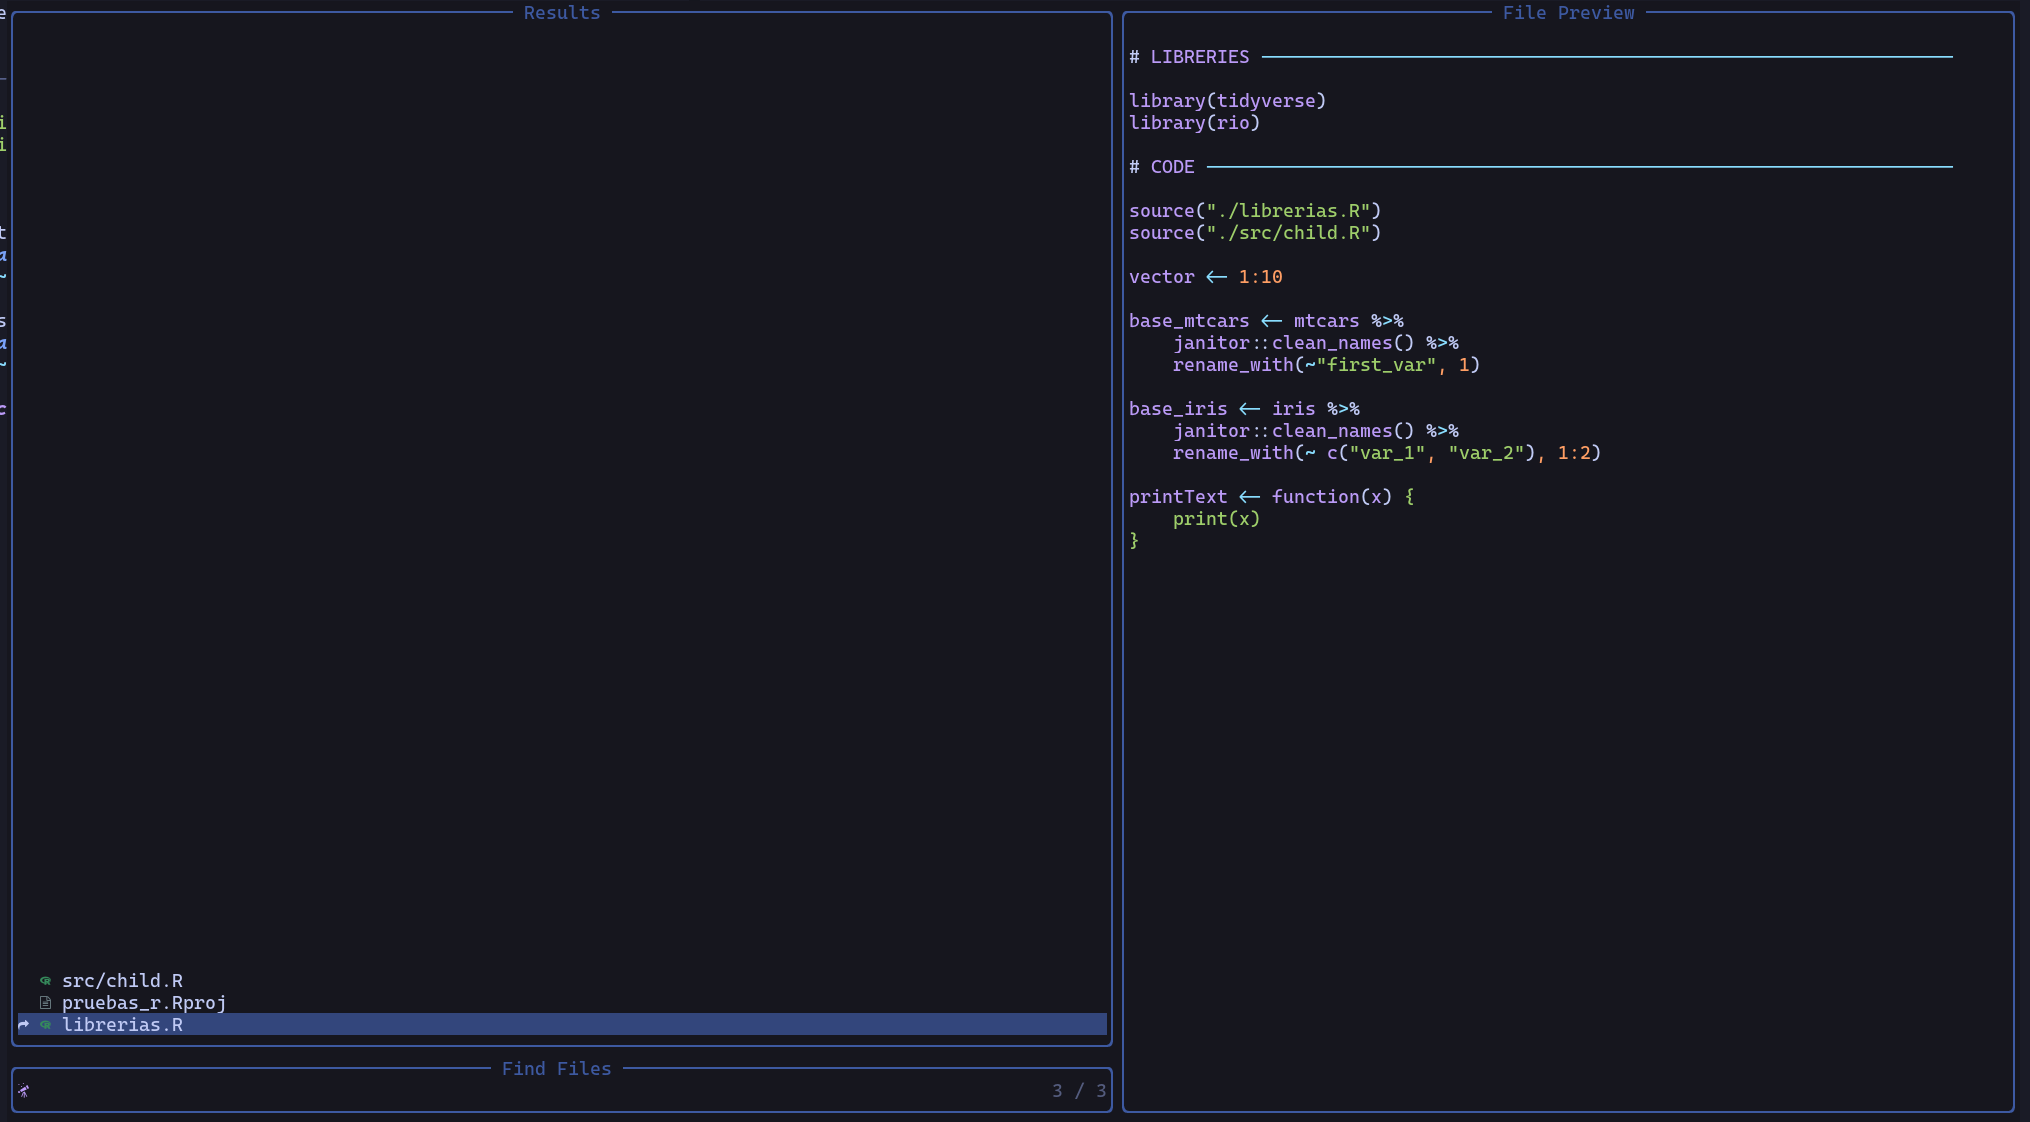This screenshot has height=1122, width=2030.
Task: Select the highlighted librerias.R entry
Action: pyautogui.click(x=122, y=1025)
